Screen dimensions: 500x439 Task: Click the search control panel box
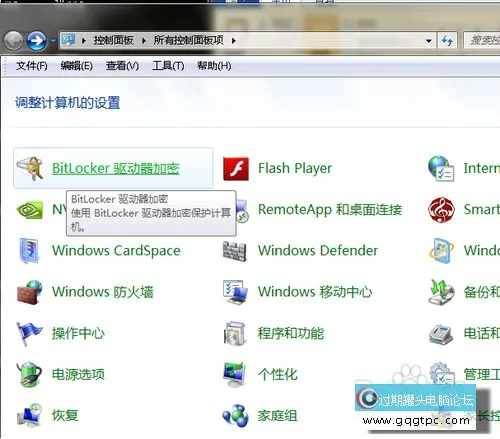482,41
